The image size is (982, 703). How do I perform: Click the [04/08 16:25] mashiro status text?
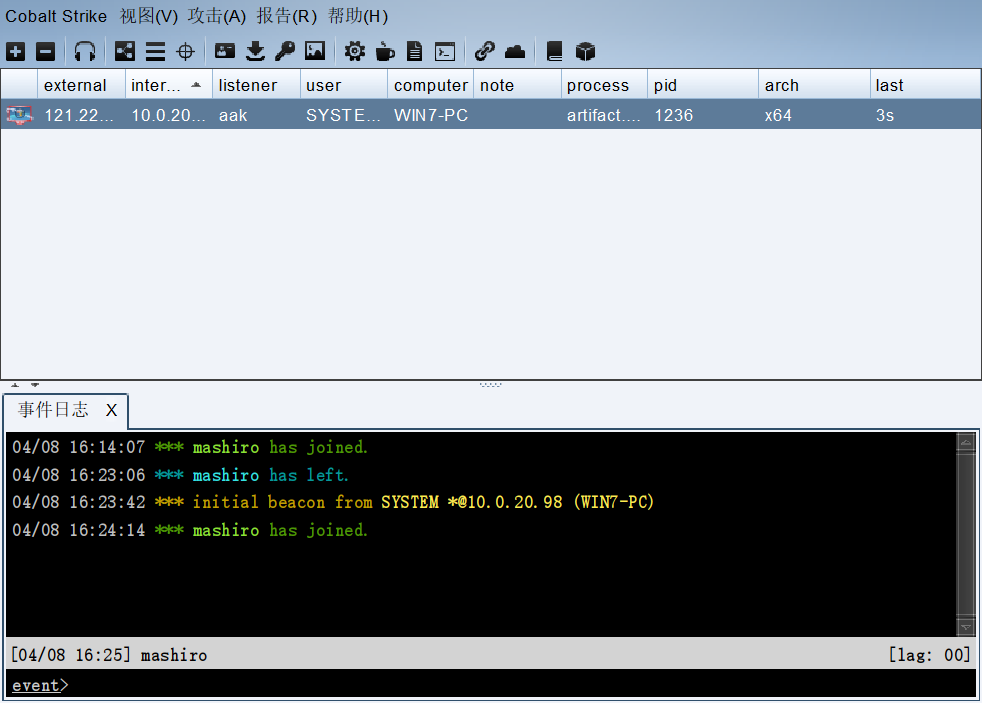[109, 655]
